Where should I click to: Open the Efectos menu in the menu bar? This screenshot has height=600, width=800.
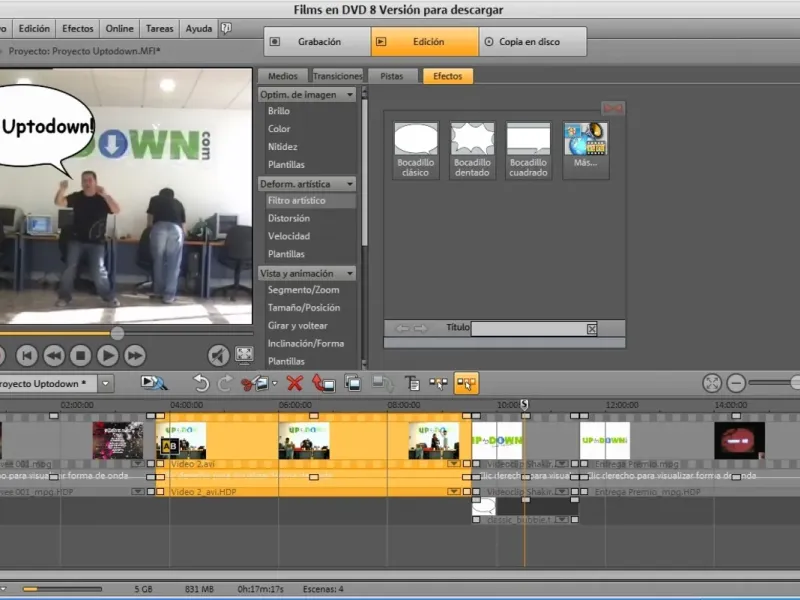point(79,29)
